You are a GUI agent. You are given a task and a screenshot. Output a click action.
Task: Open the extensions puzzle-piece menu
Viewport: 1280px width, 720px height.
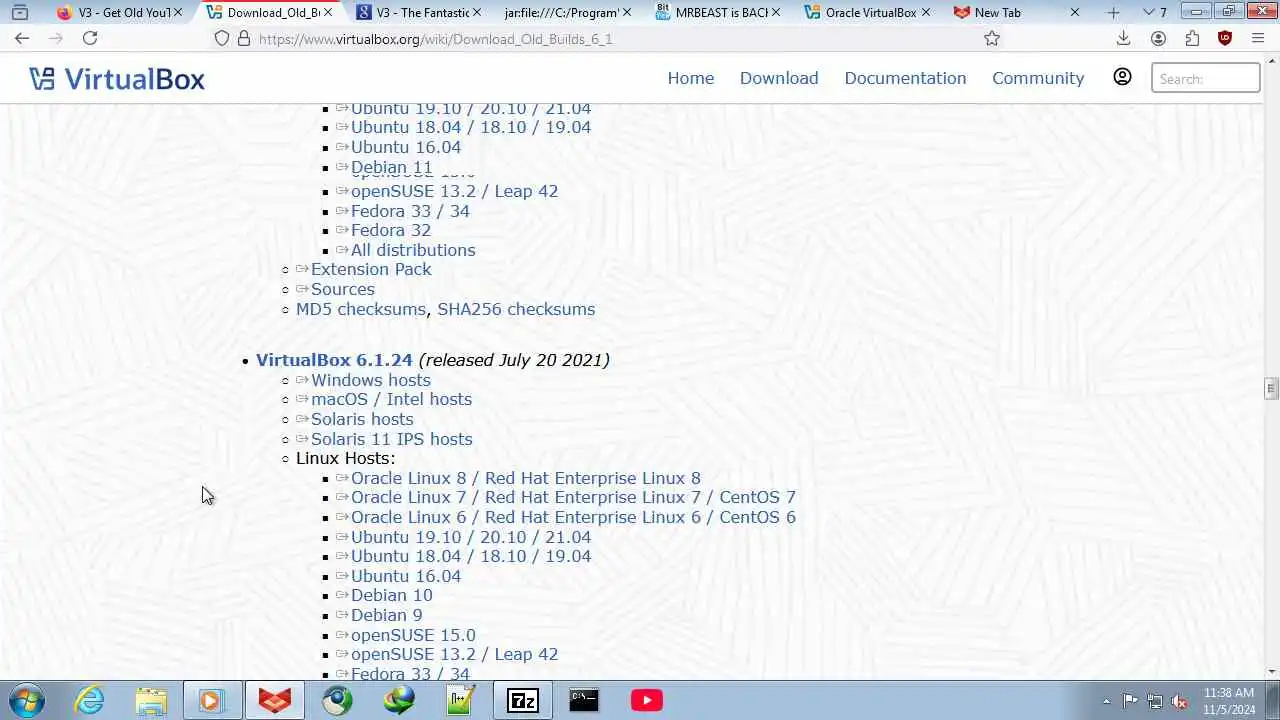click(x=1192, y=38)
